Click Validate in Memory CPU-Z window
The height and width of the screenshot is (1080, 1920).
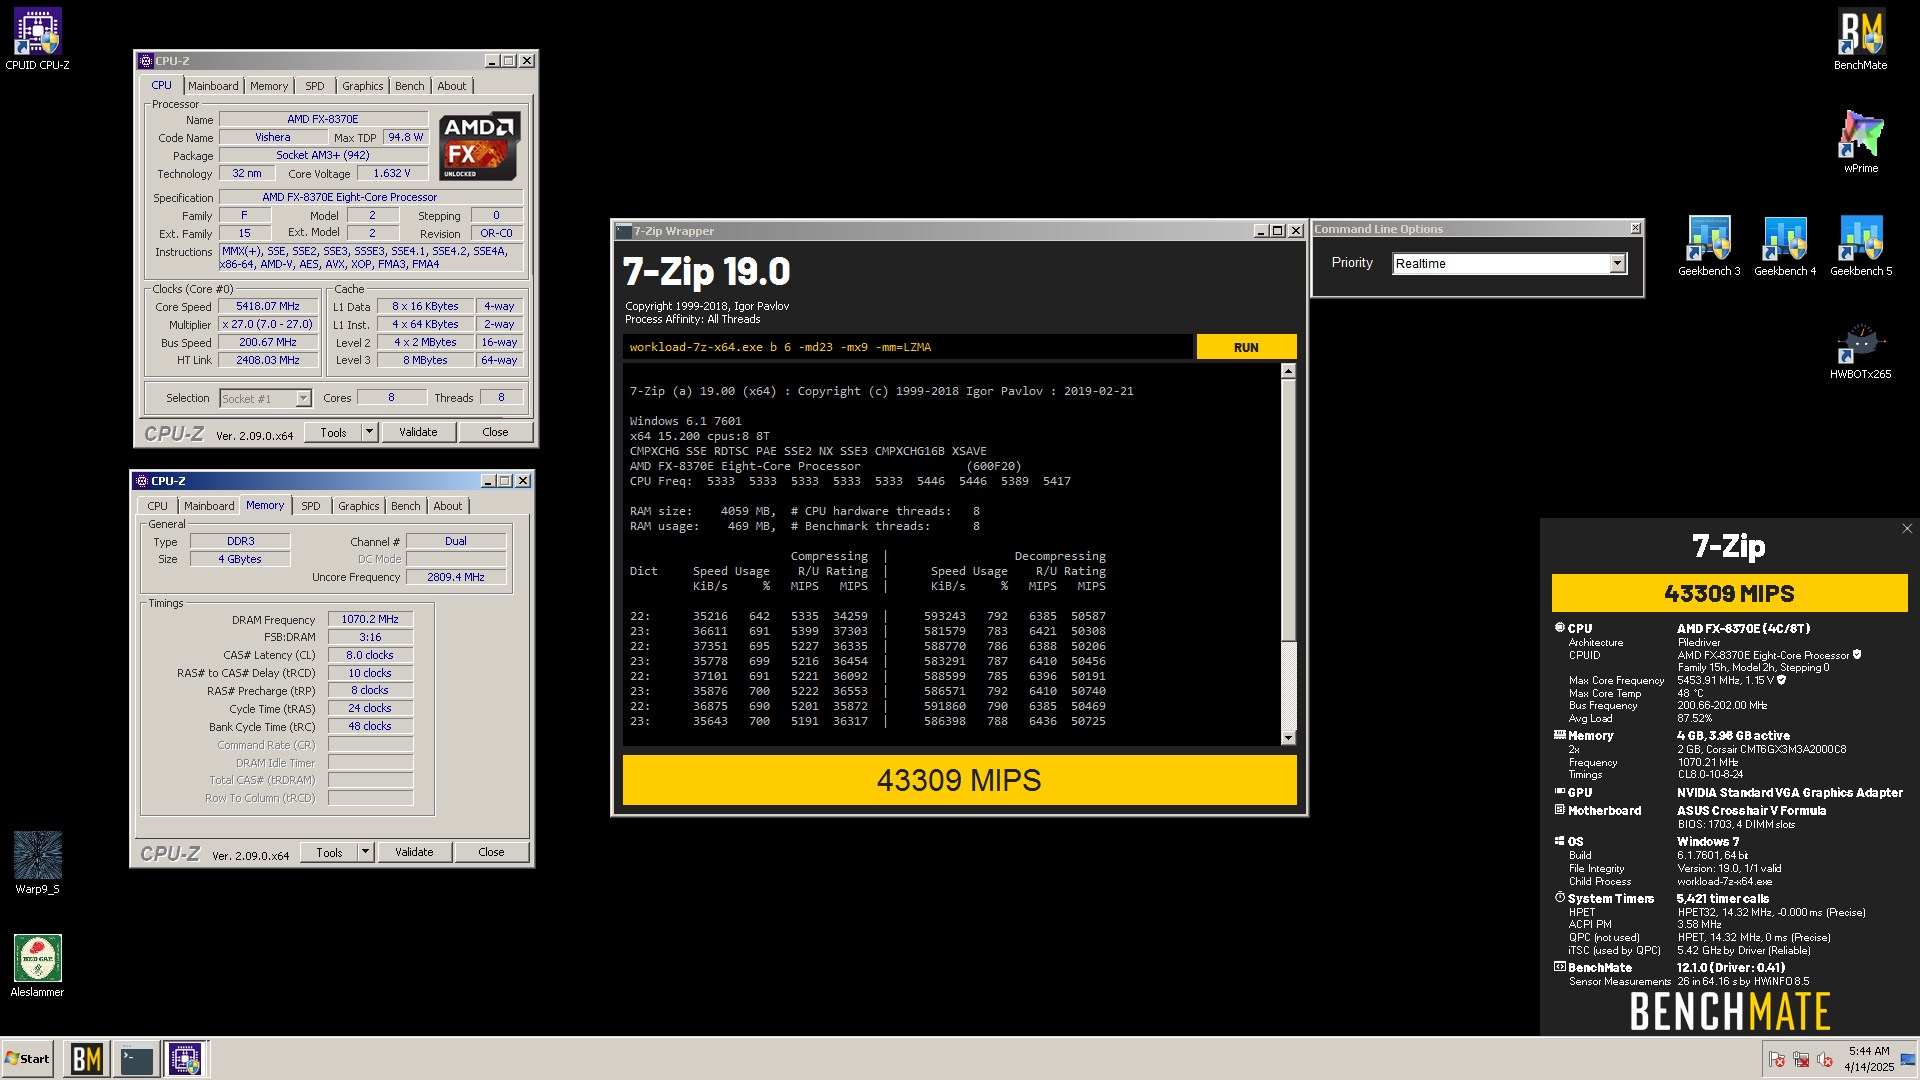click(x=414, y=852)
